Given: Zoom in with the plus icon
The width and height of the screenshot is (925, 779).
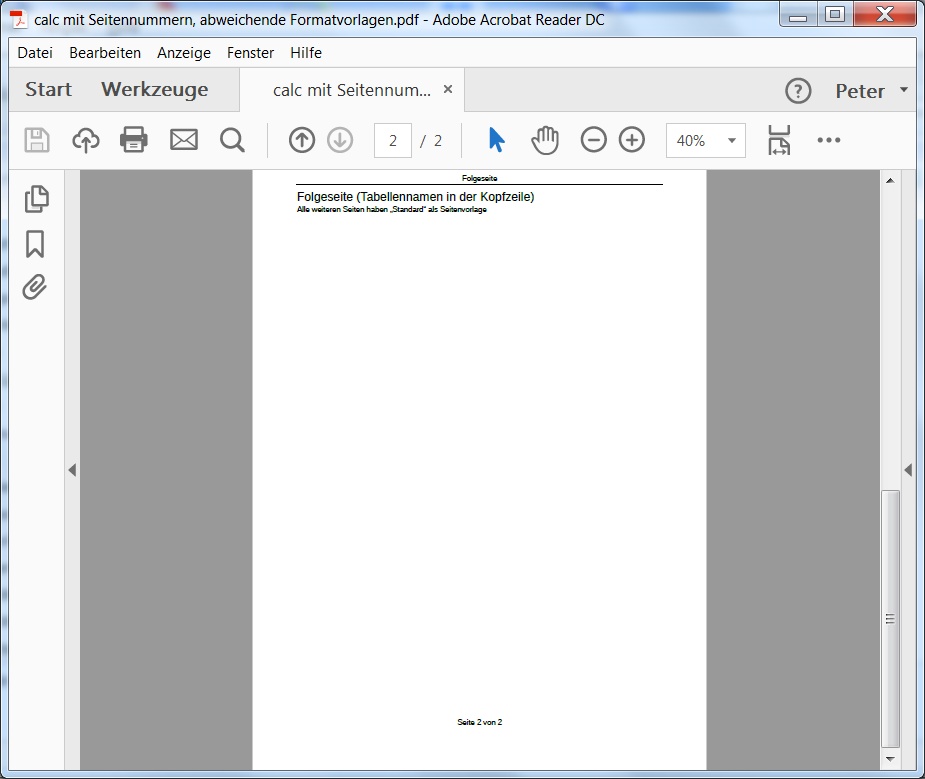Looking at the screenshot, I should pyautogui.click(x=632, y=140).
